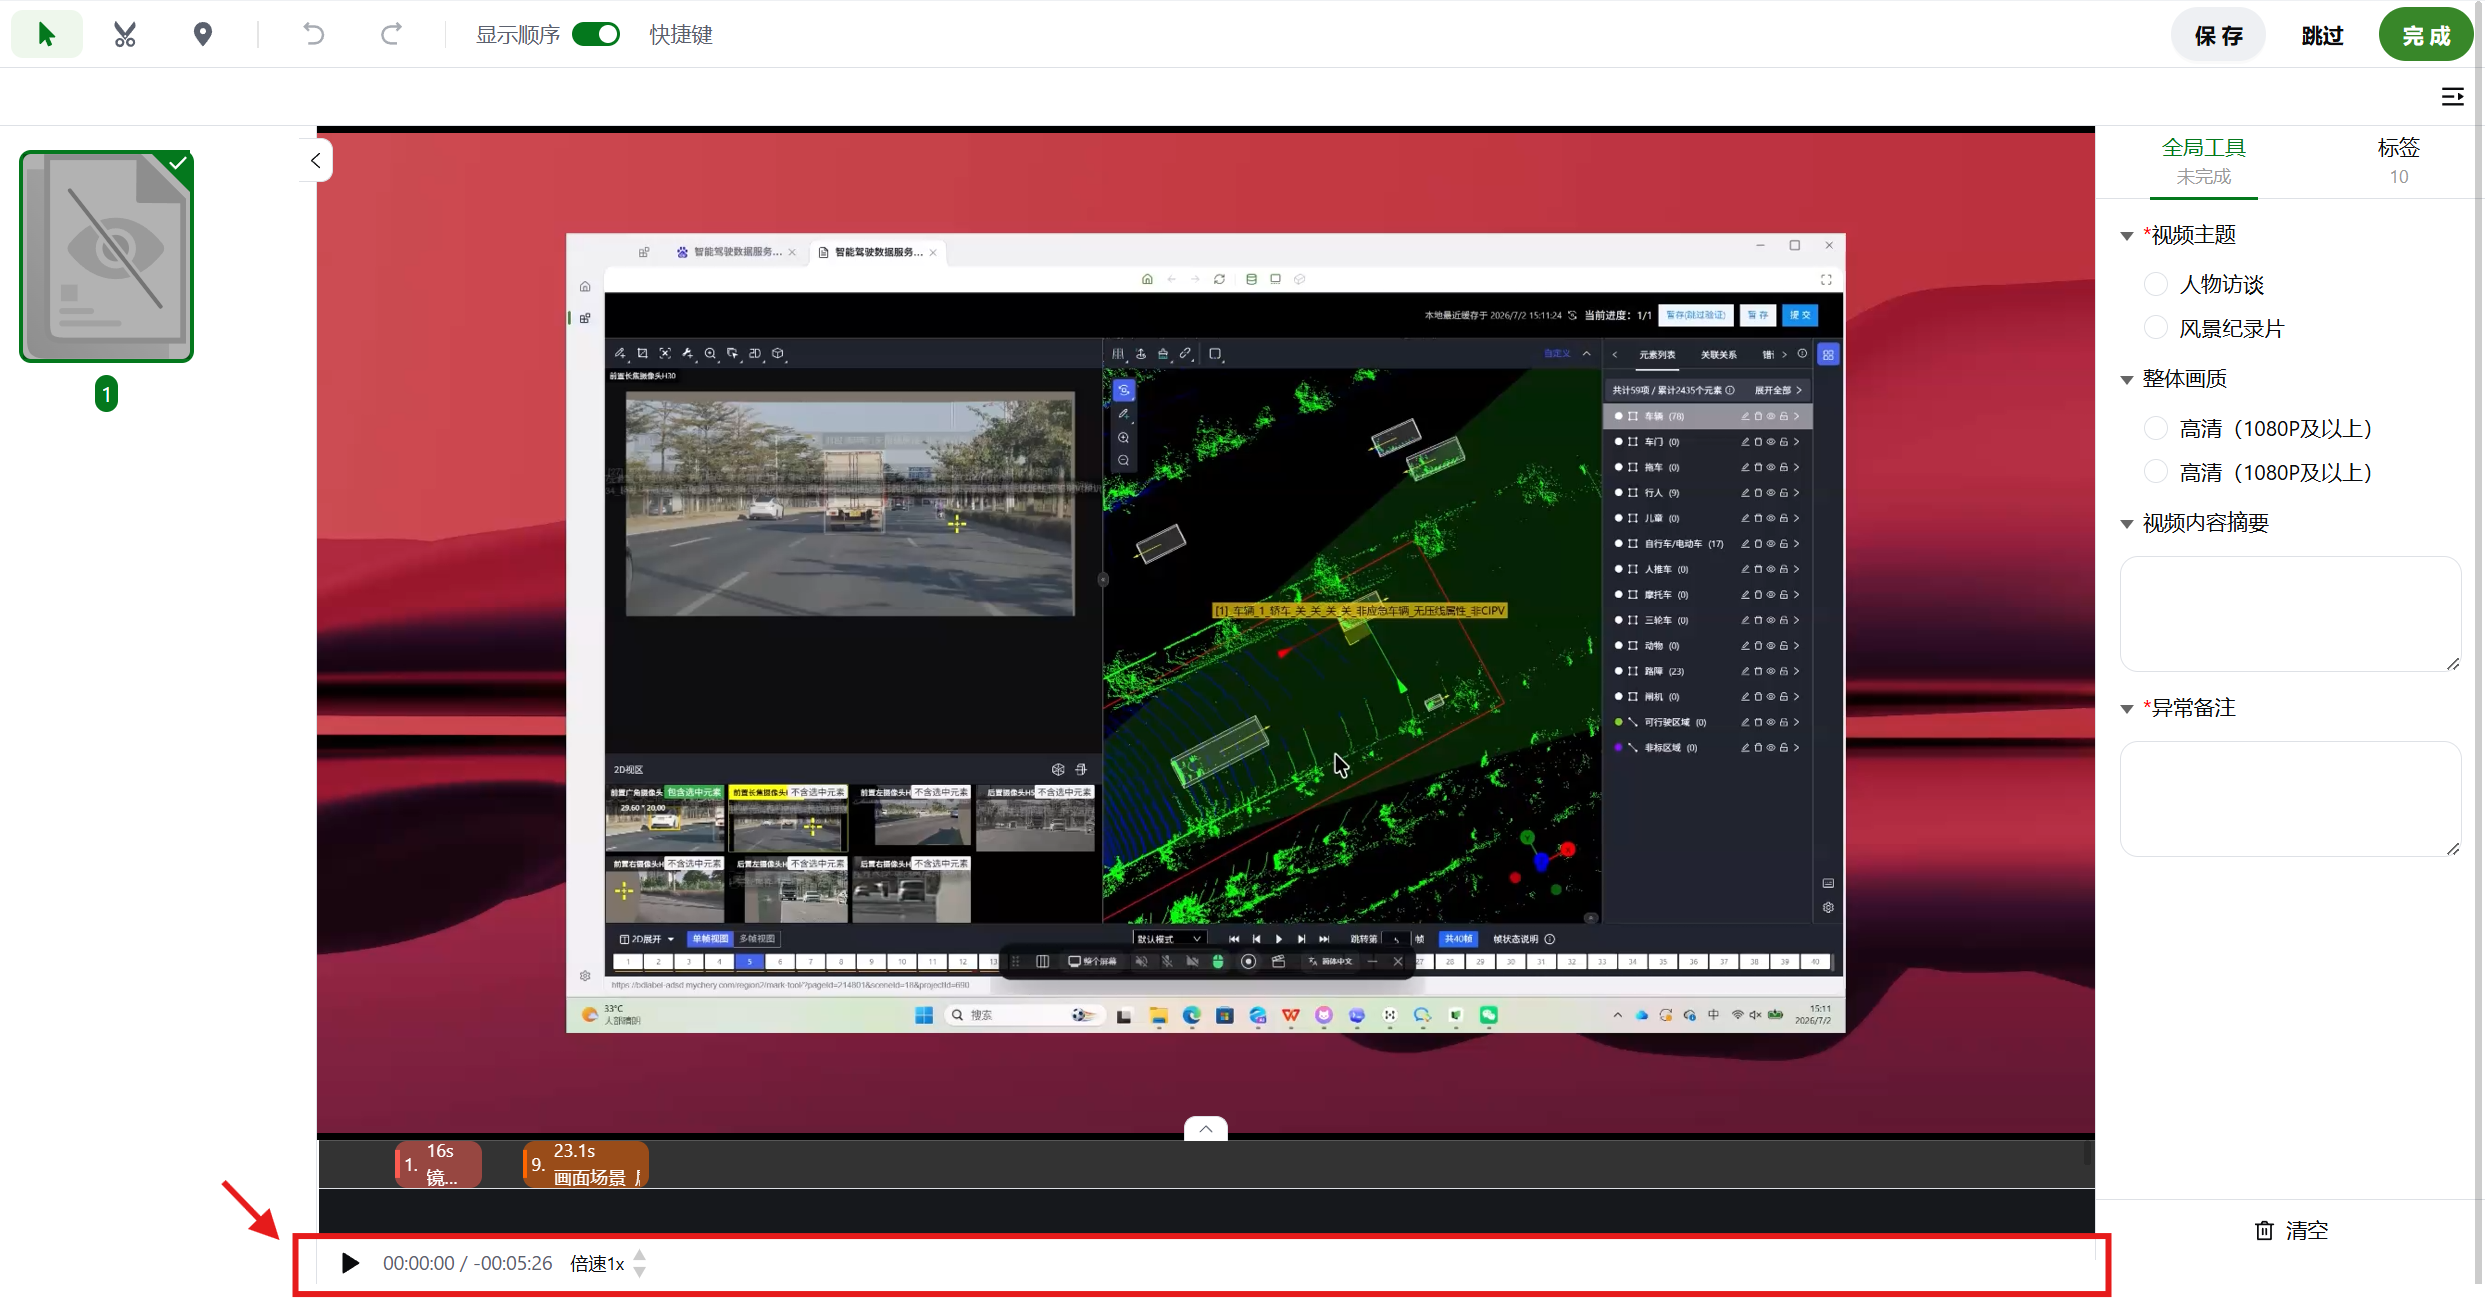Expand the timeline with the up chevron
The height and width of the screenshot is (1298, 2485).
(1206, 1128)
